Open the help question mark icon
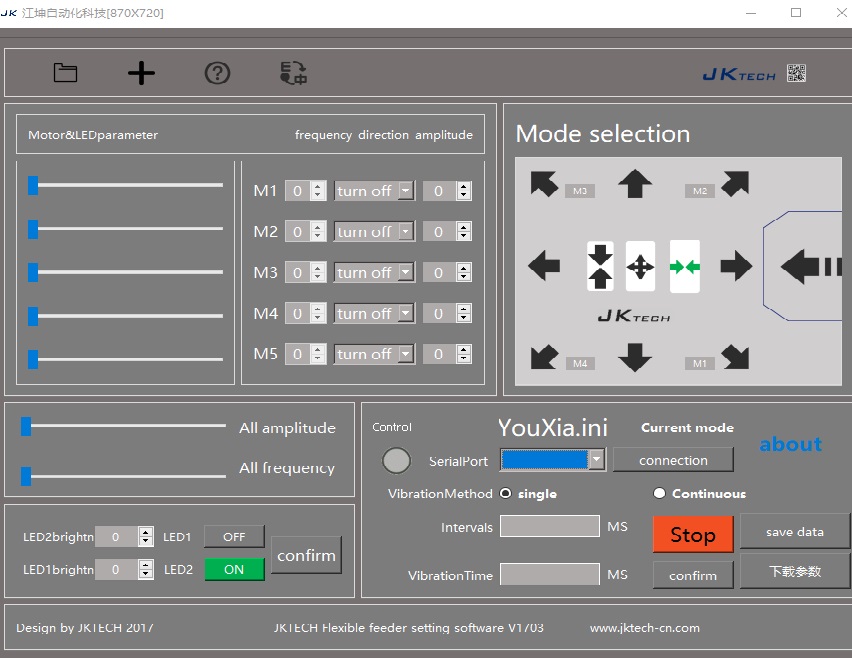This screenshot has width=852, height=658. click(217, 73)
